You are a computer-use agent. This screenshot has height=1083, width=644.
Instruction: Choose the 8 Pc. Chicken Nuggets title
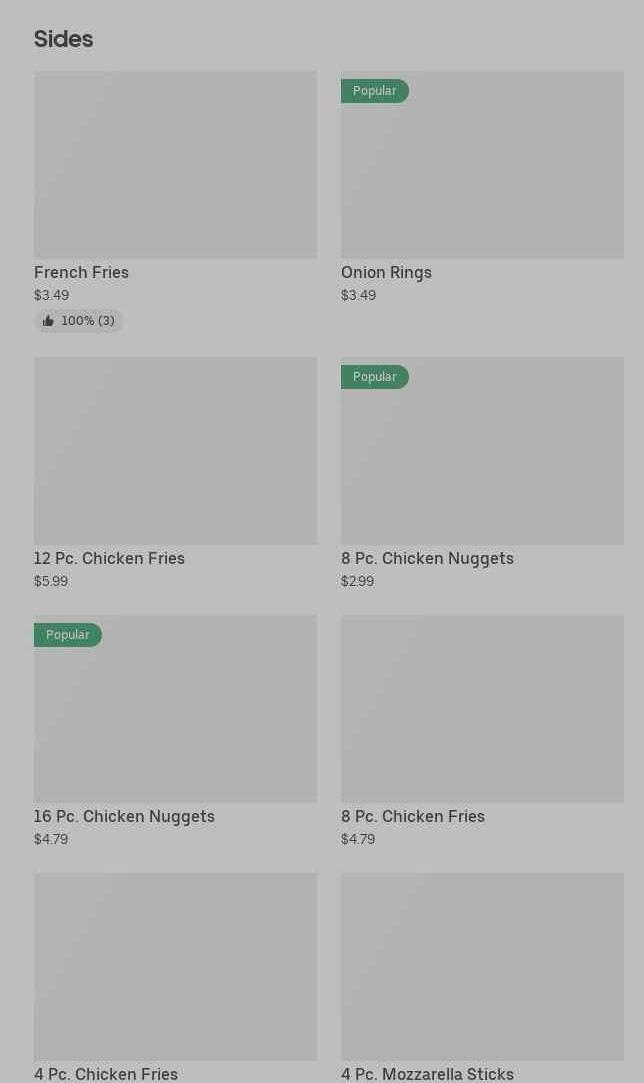(x=427, y=559)
